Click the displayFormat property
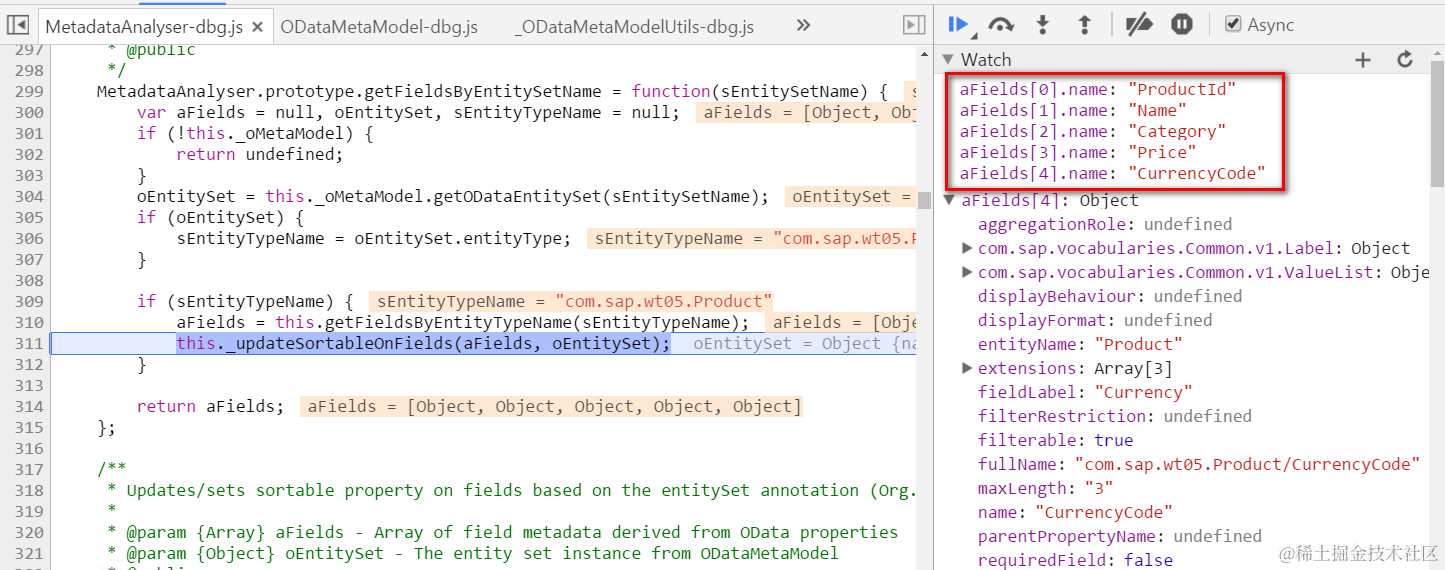Viewport: 1445px width, 570px height. click(x=1095, y=320)
